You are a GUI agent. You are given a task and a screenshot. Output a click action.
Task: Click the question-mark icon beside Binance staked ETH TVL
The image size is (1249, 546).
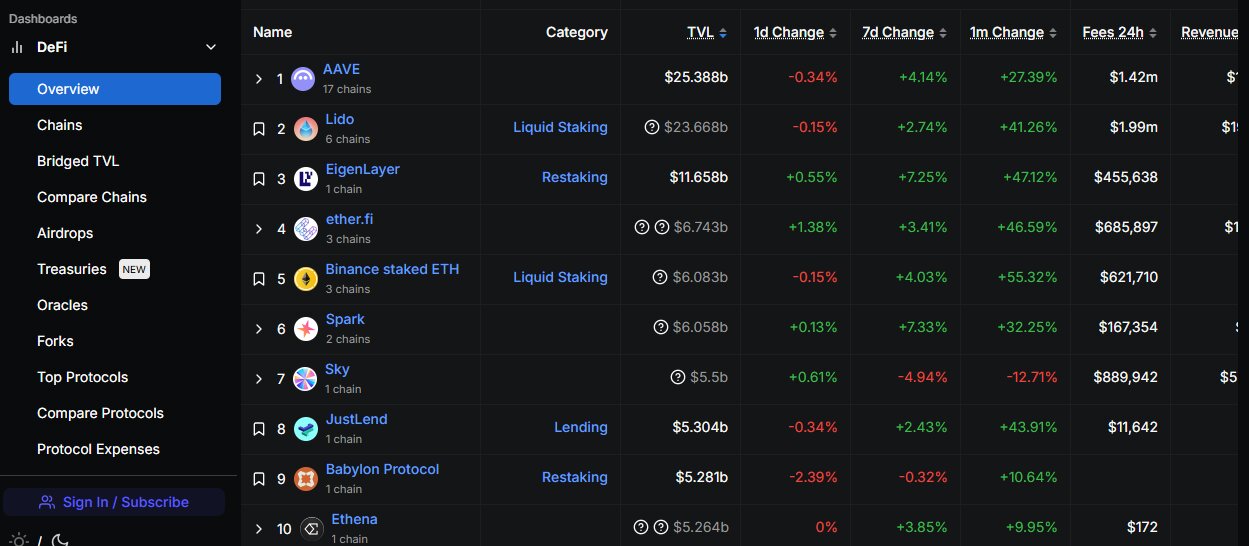click(x=660, y=277)
